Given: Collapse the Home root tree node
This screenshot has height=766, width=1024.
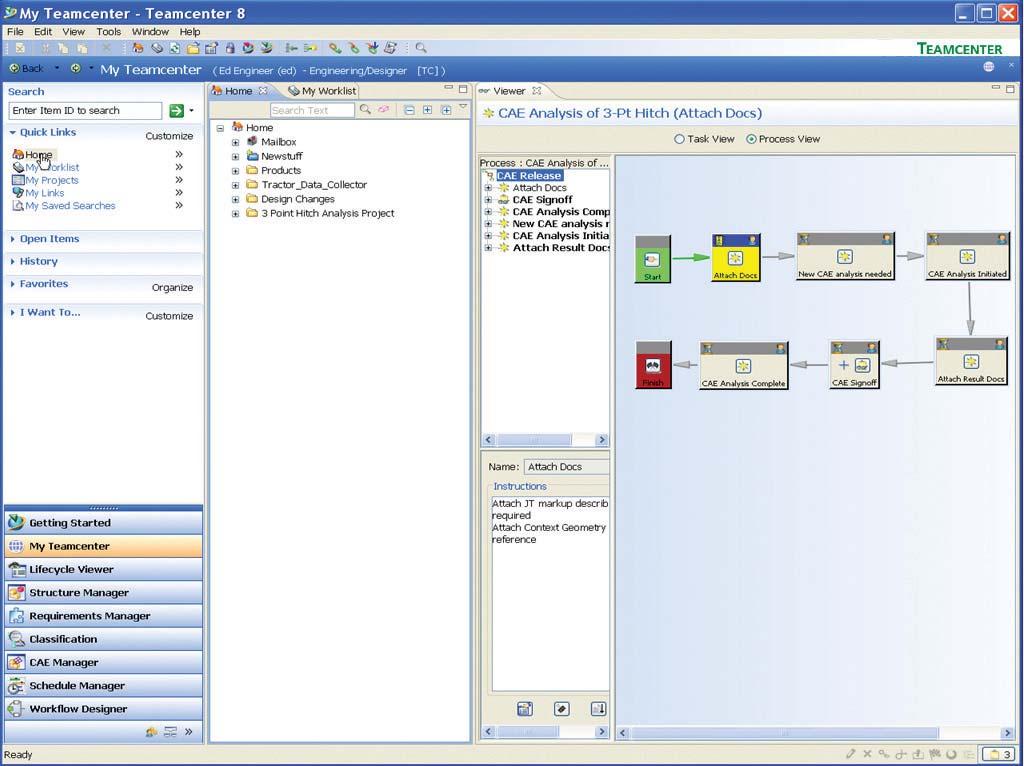Looking at the screenshot, I should tap(220, 128).
